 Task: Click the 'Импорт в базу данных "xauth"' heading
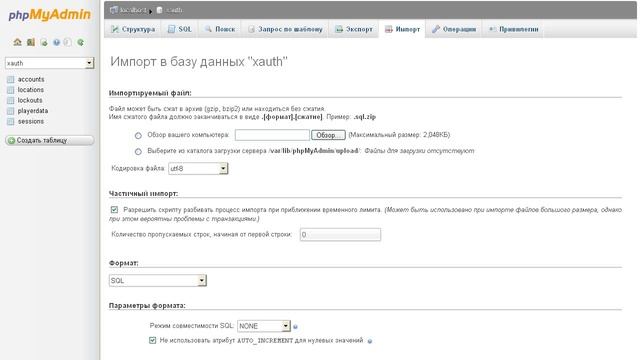(x=199, y=62)
